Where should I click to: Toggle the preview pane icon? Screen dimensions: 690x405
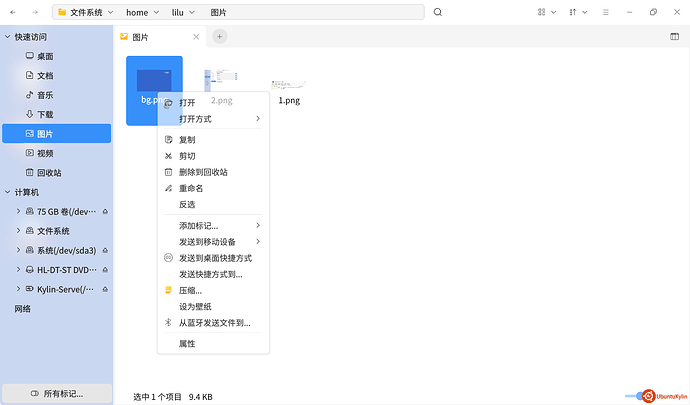coord(675,37)
